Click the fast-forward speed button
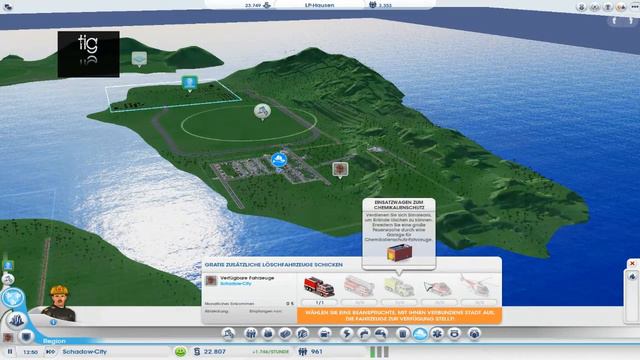640x360 pixels. [51, 351]
